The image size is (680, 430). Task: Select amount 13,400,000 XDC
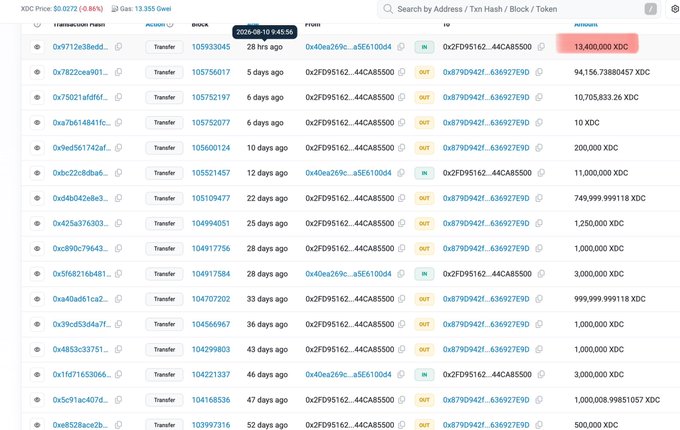pos(601,47)
